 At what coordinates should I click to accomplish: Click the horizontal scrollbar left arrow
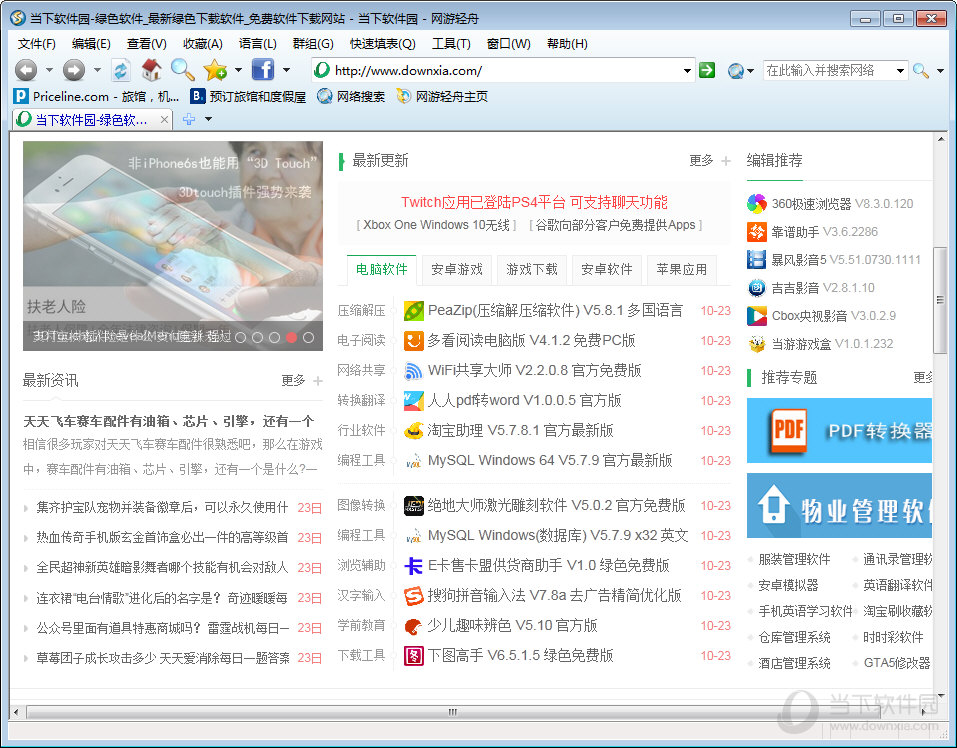click(16, 711)
